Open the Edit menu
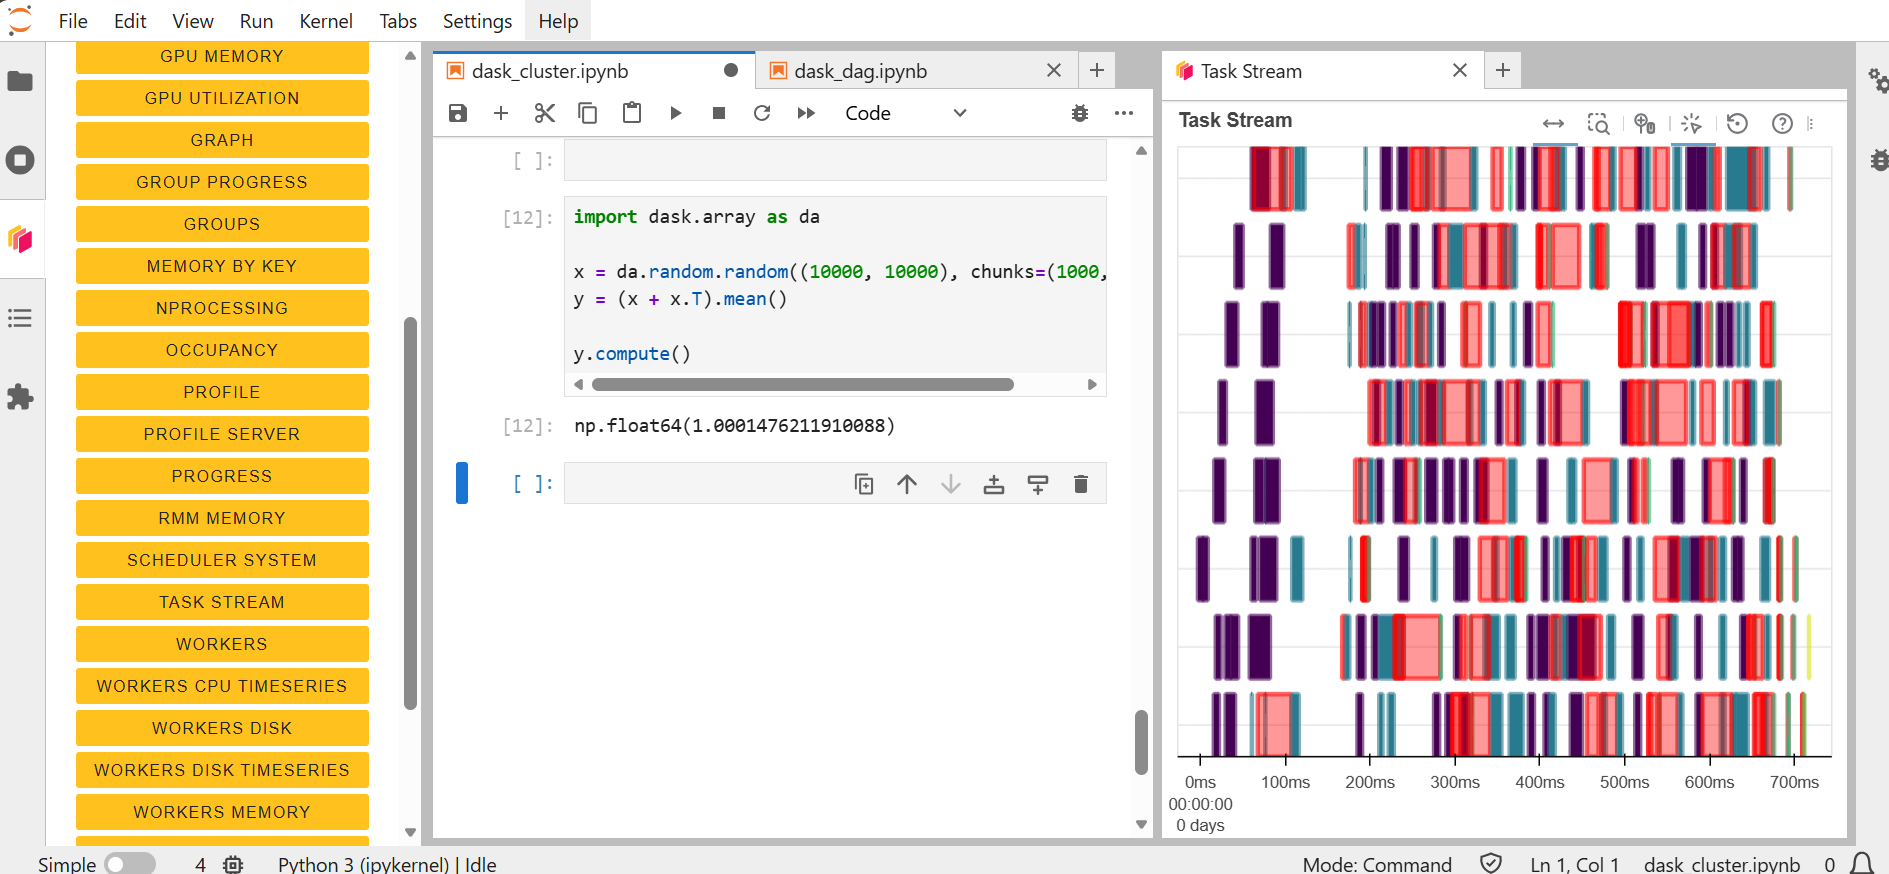1889x874 pixels. click(130, 21)
